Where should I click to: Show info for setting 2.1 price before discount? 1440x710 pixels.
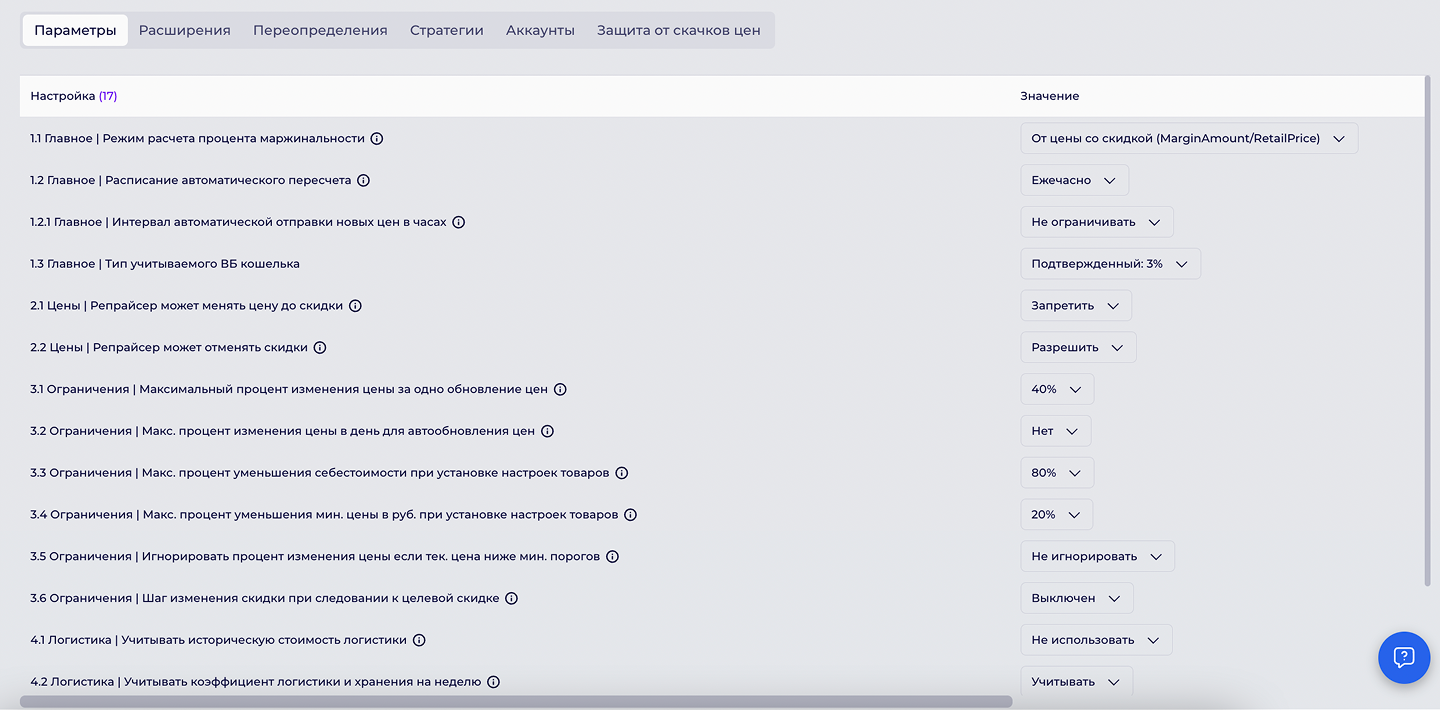point(355,306)
